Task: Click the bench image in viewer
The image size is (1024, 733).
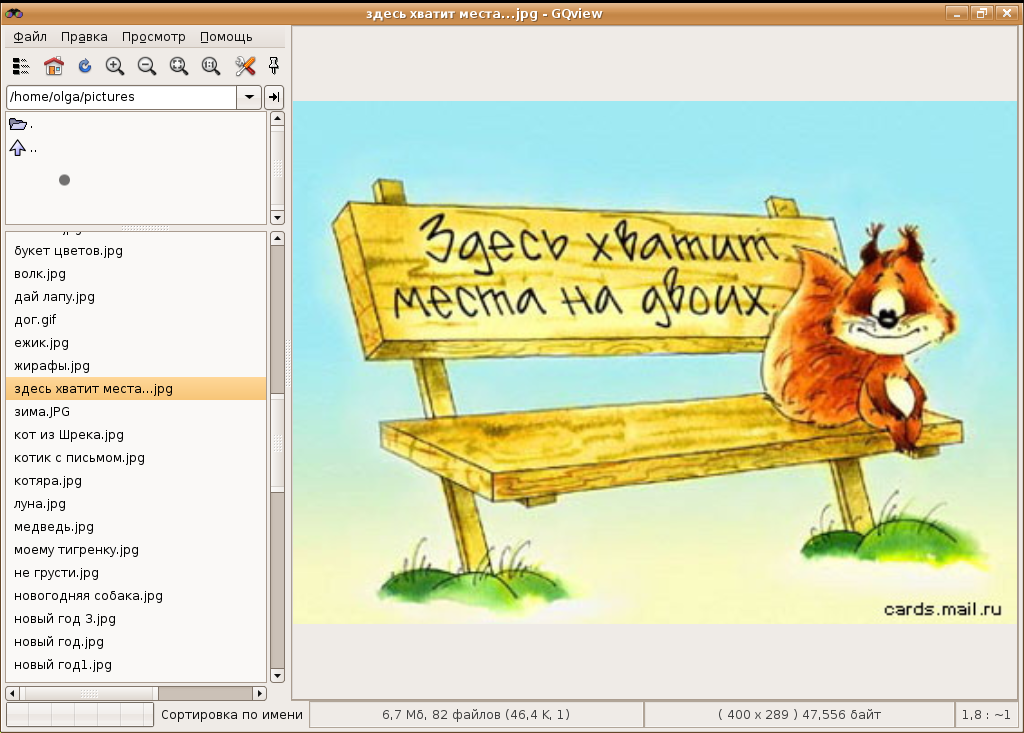Action: point(654,363)
